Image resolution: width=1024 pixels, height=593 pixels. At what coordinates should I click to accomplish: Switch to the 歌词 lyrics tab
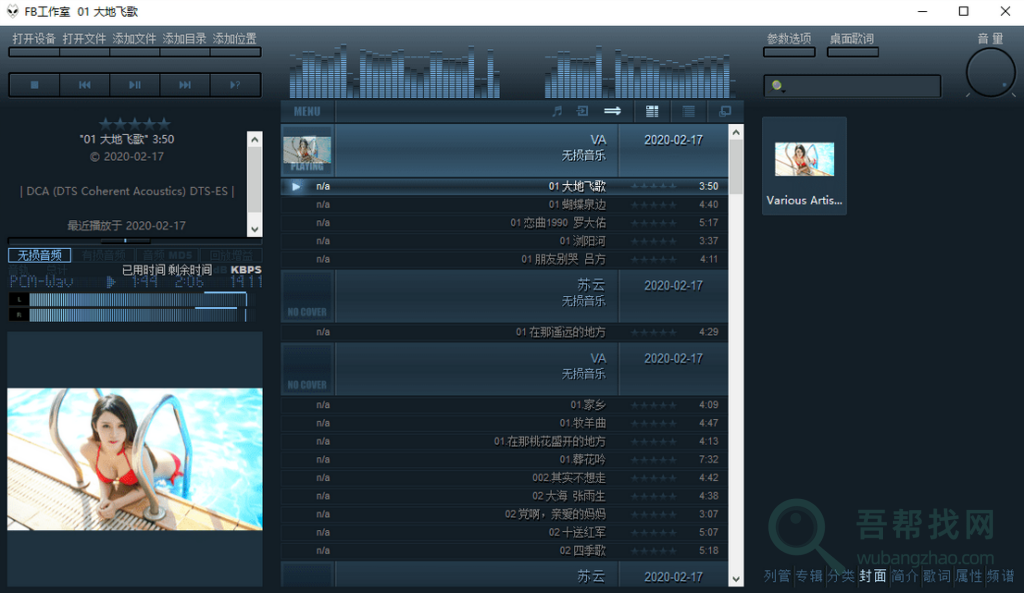click(937, 576)
